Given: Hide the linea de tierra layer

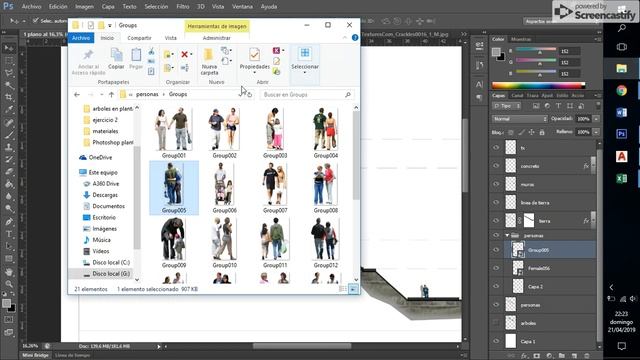Looking at the screenshot, I should tap(496, 202).
